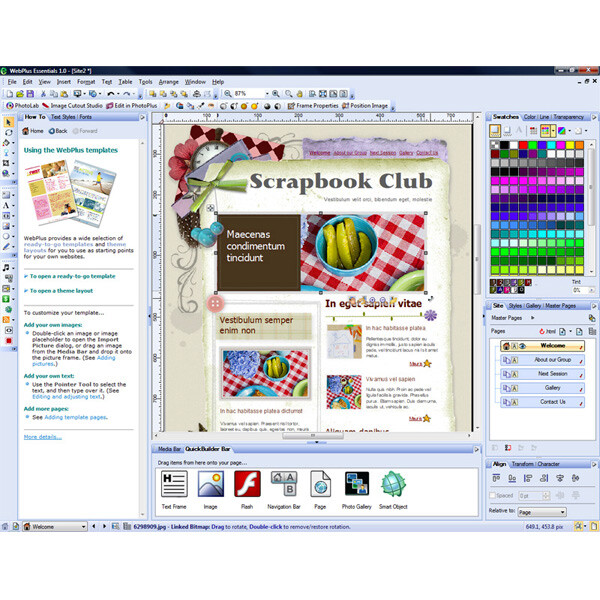Click Edit in PhotoPlus
Viewport: 600px width, 600px height.
click(132, 106)
